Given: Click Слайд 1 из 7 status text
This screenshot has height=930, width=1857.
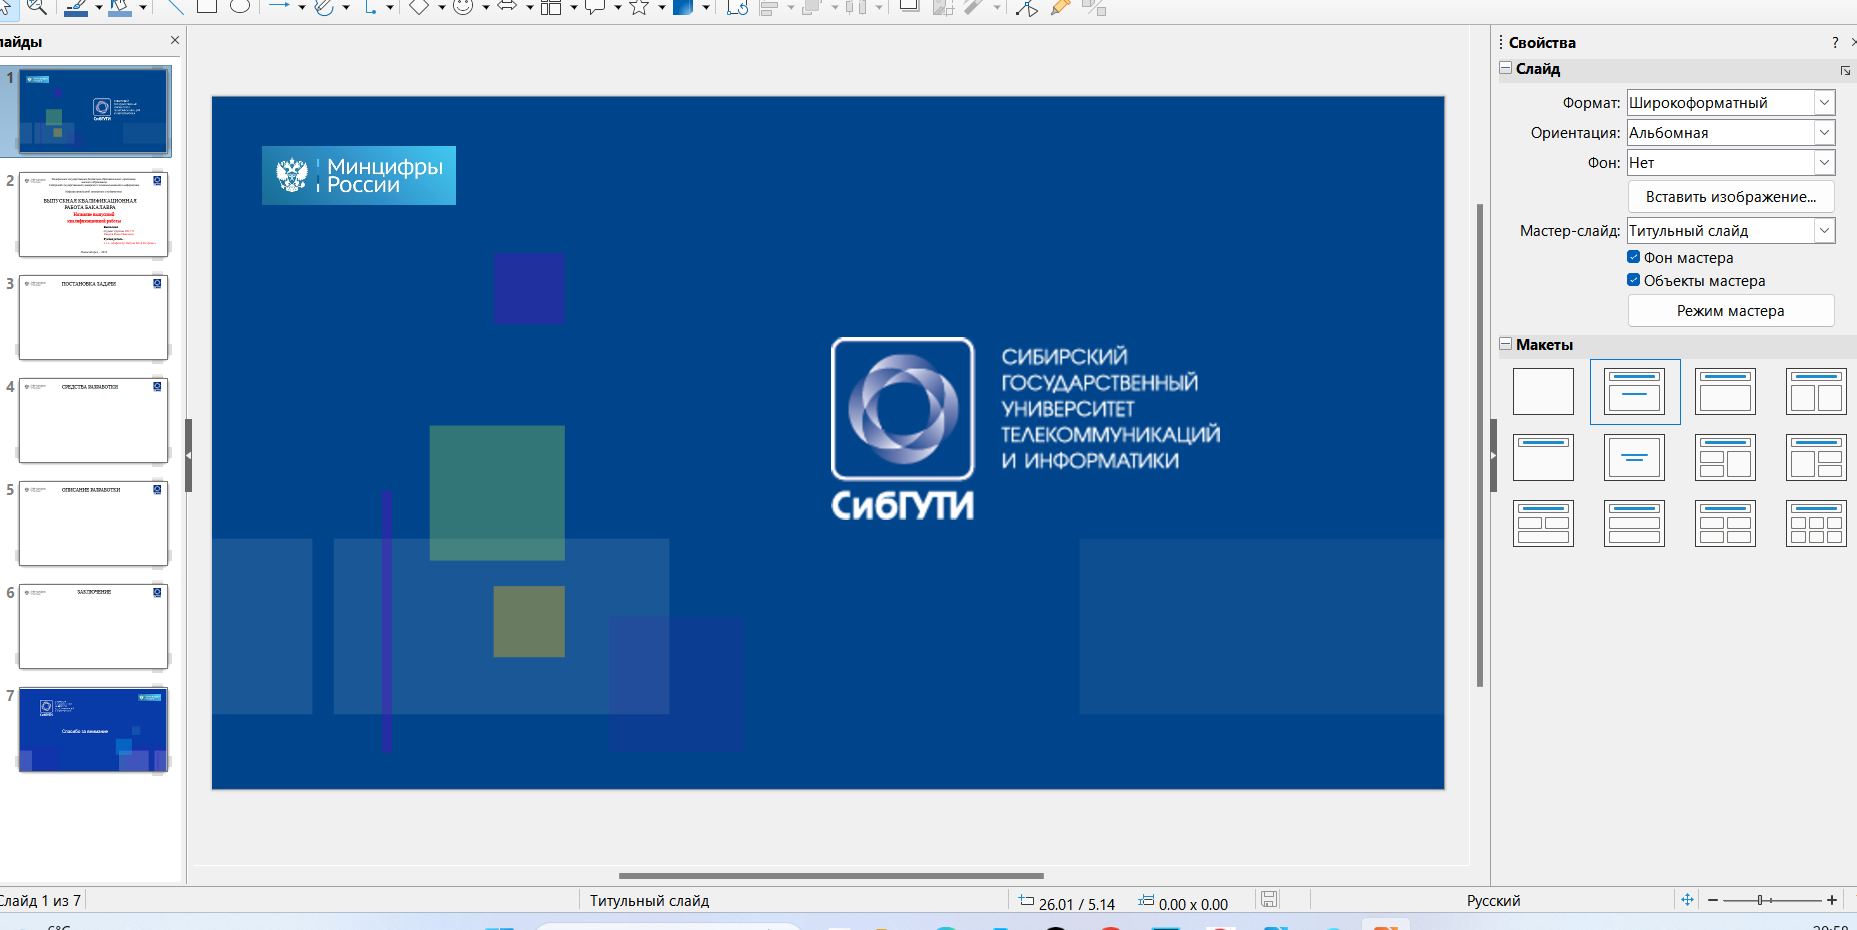Looking at the screenshot, I should [40, 901].
